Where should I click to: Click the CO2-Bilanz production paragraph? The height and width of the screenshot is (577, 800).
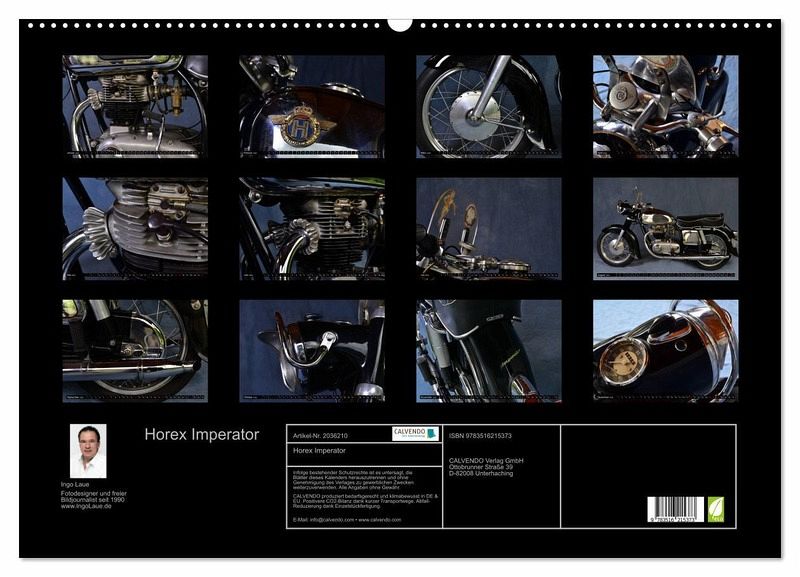(365, 501)
